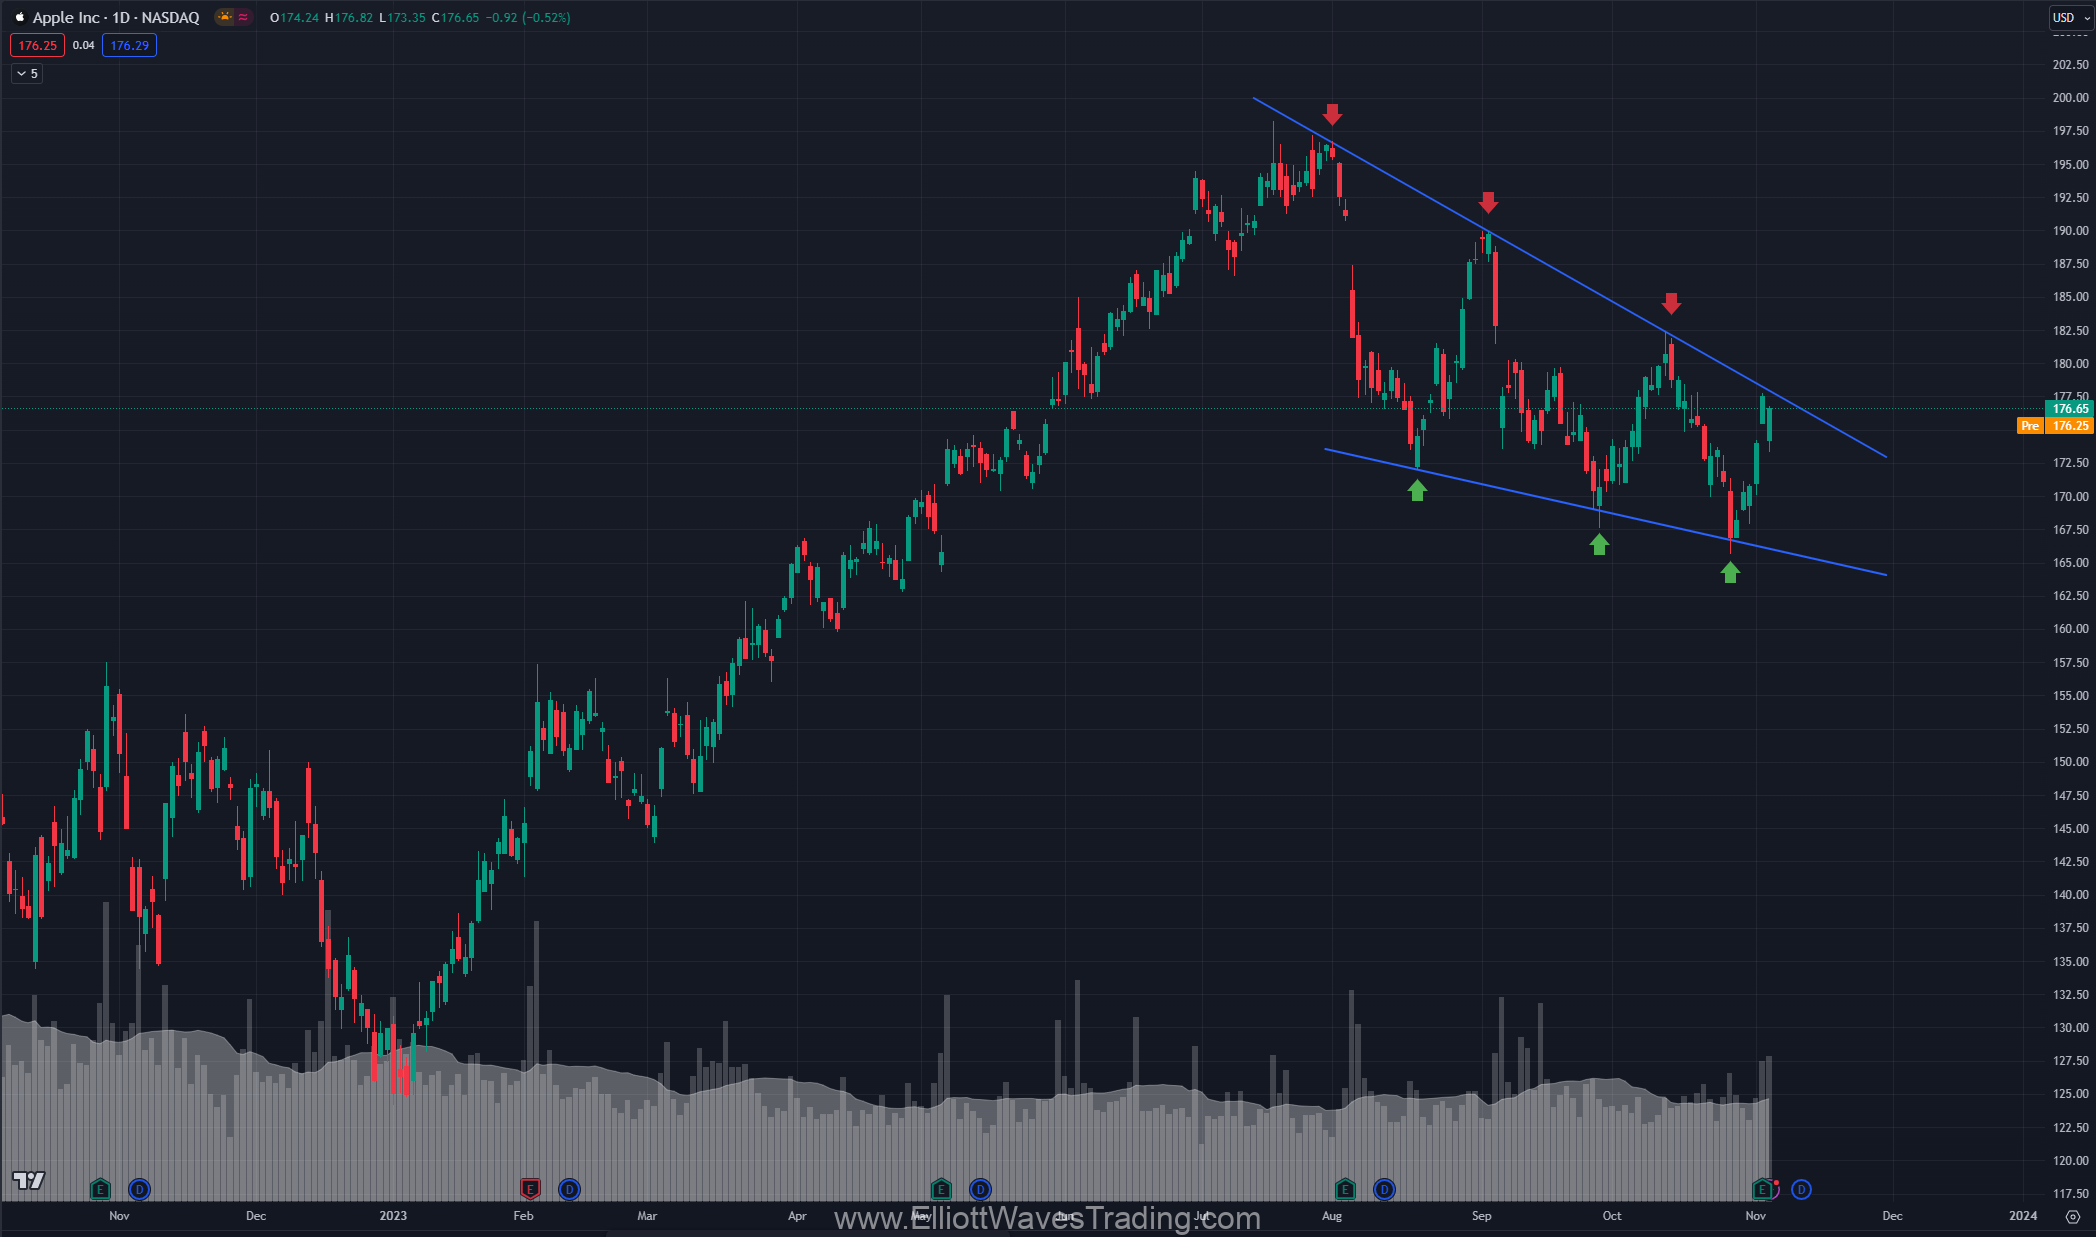Open the dividend D marker near Feb 2023
2096x1237 pixels.
pyautogui.click(x=569, y=1189)
